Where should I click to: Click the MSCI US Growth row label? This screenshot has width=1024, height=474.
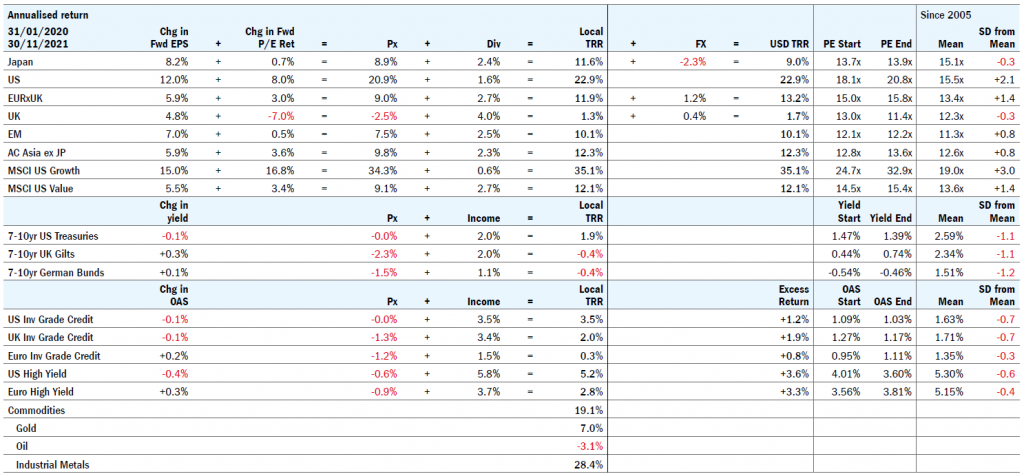pyautogui.click(x=44, y=169)
